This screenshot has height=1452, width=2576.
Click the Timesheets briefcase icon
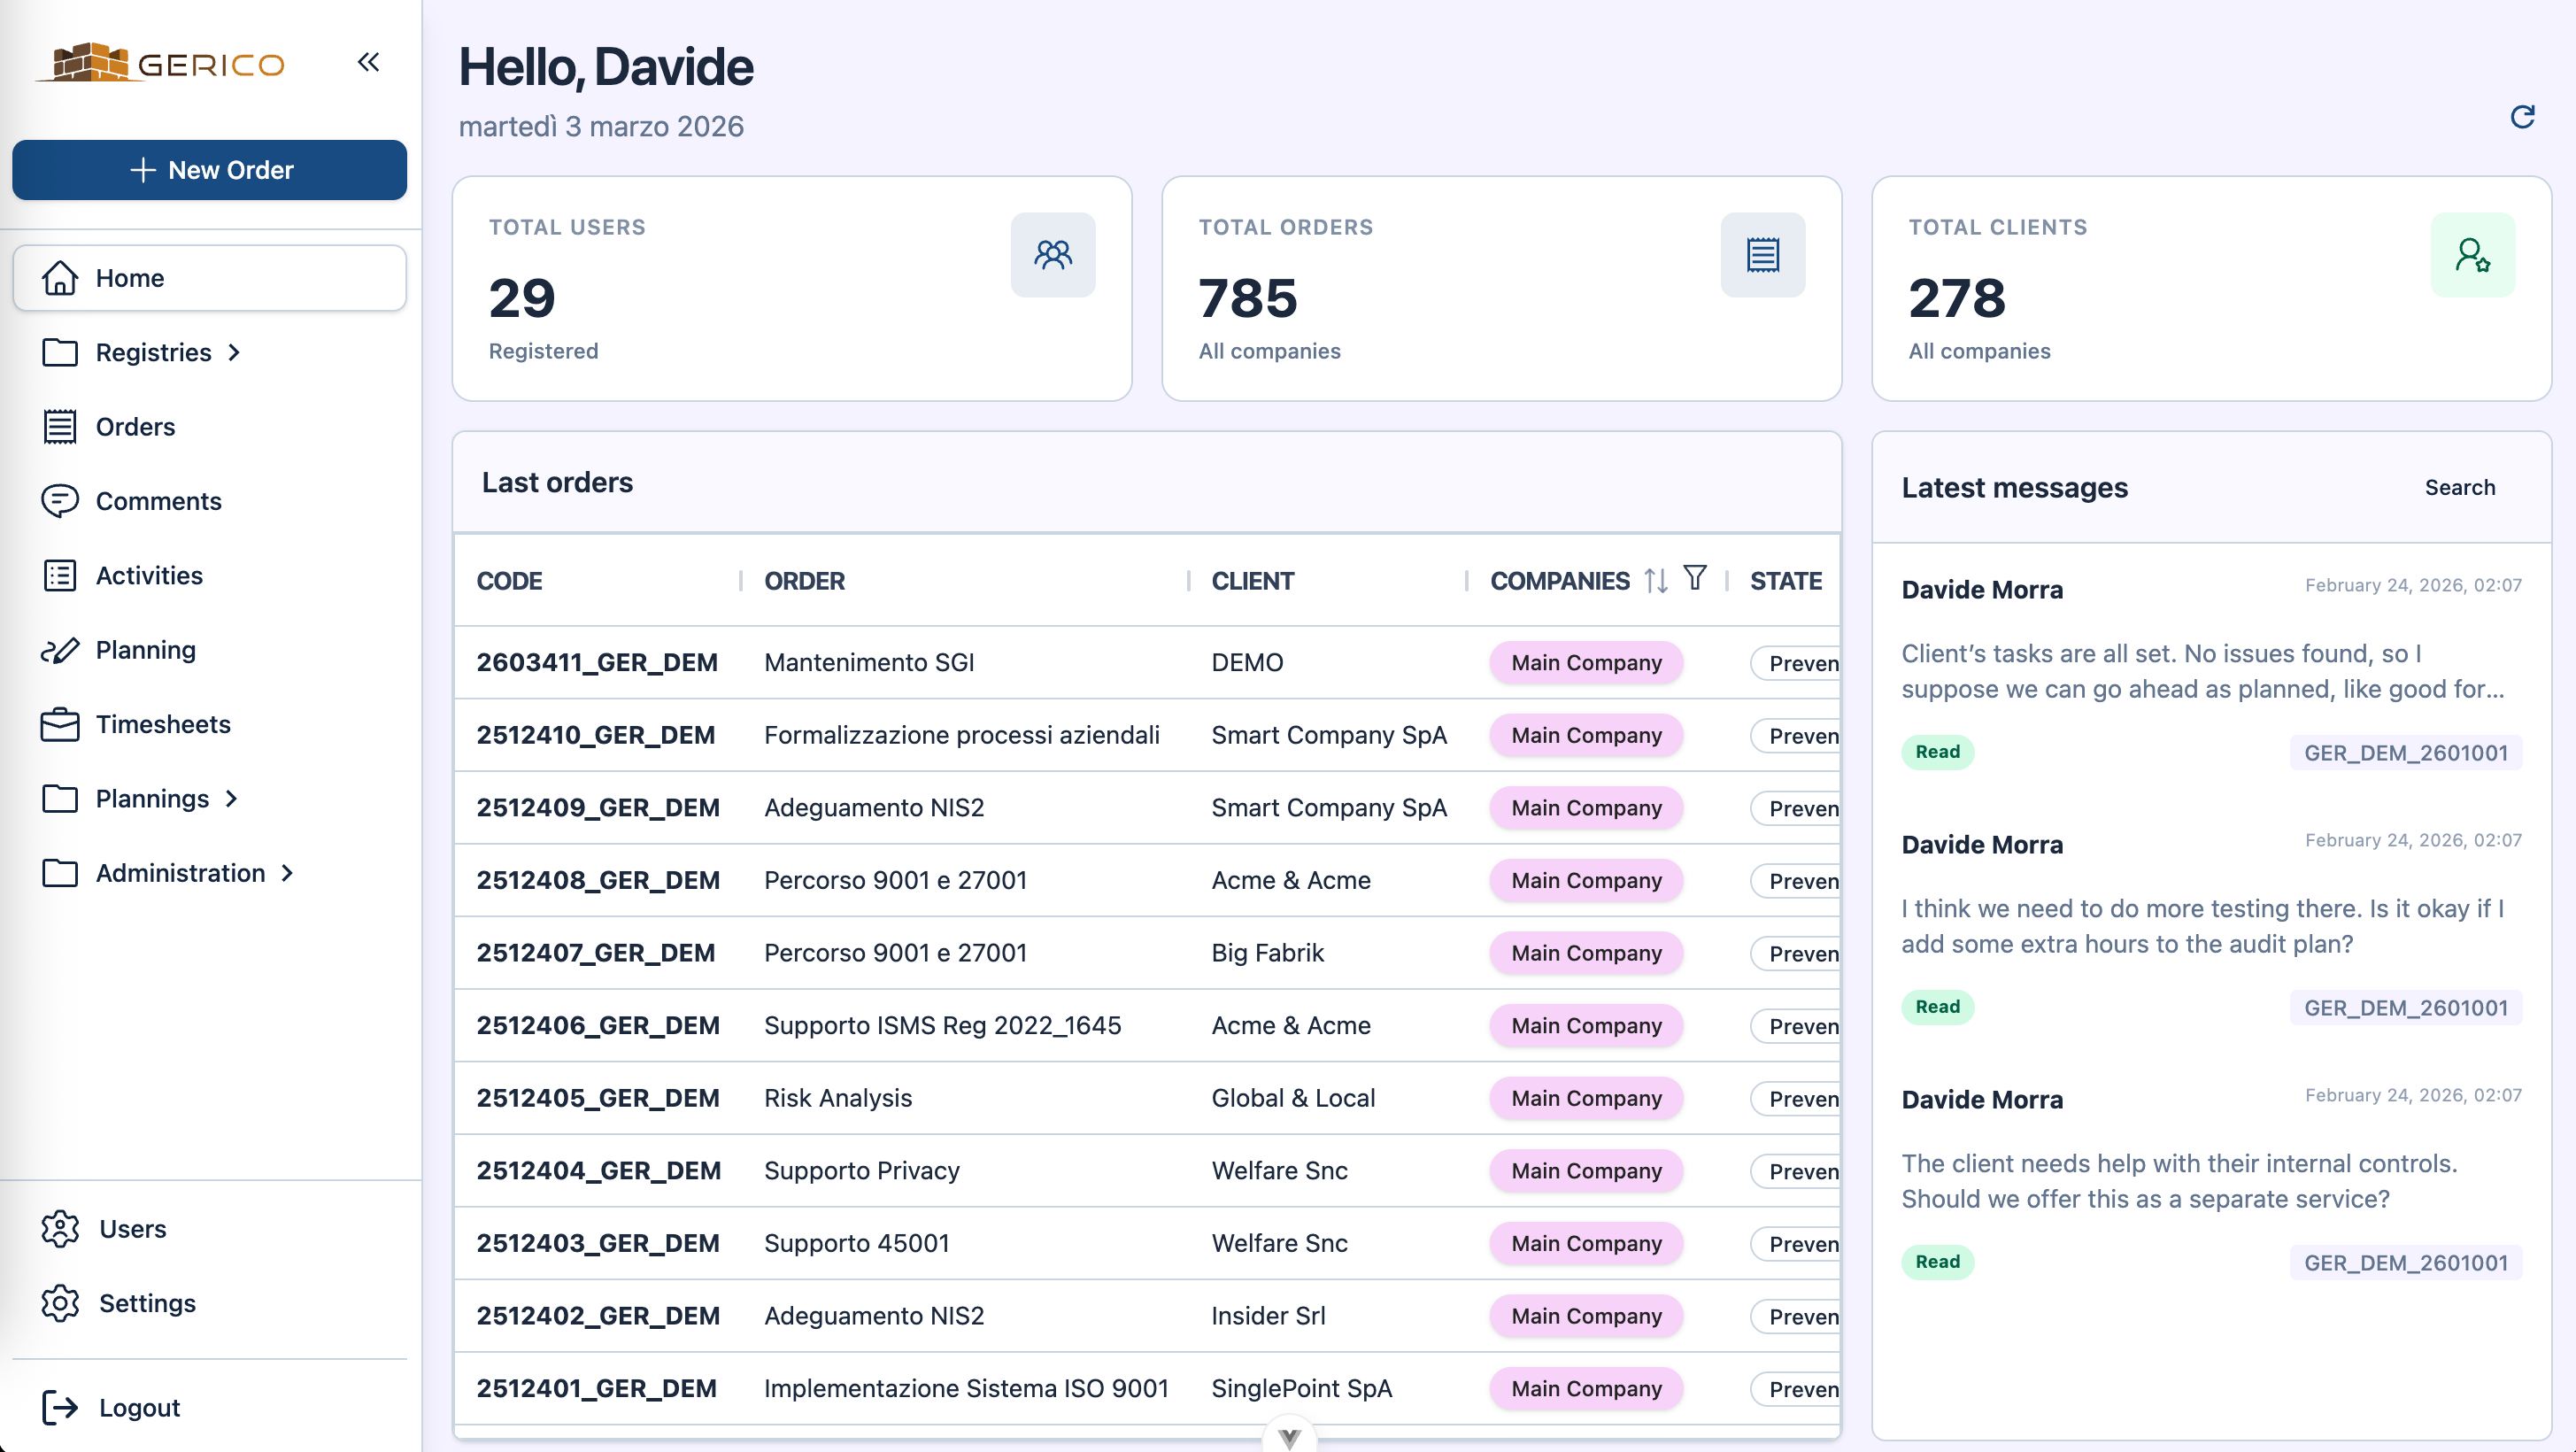[x=60, y=725]
